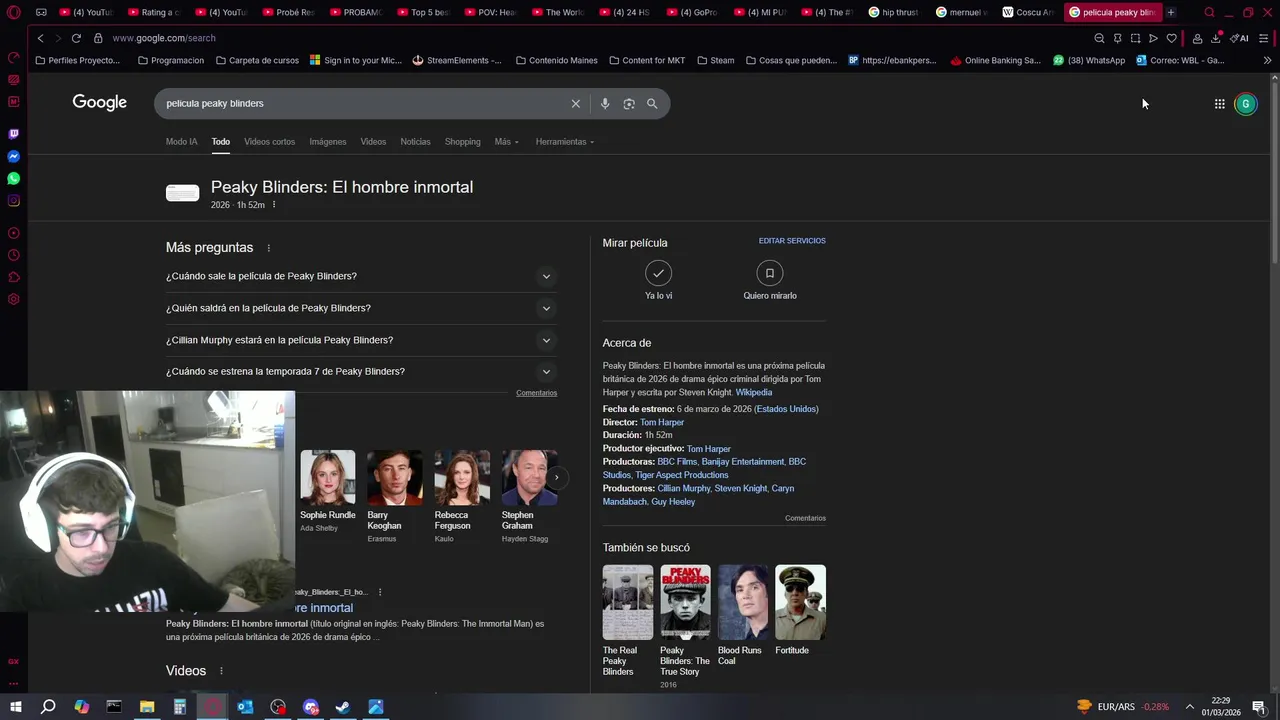Open sidebar settings gear icon
1280x720 pixels.
tap(13, 299)
